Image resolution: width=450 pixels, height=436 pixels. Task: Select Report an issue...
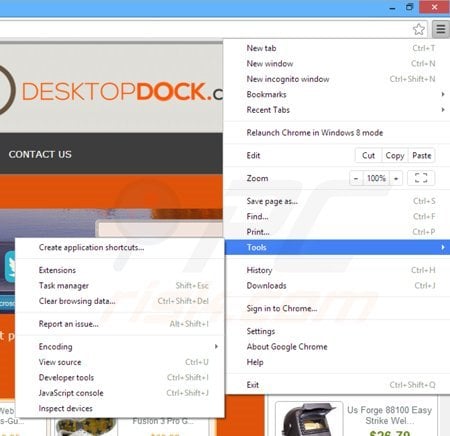(120, 324)
